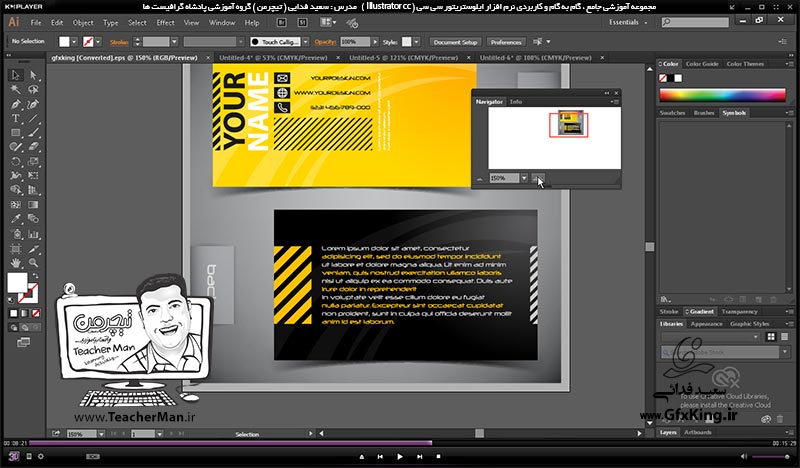The width and height of the screenshot is (800, 468).
Task: Select the Shape Builder tool
Action: [16, 190]
